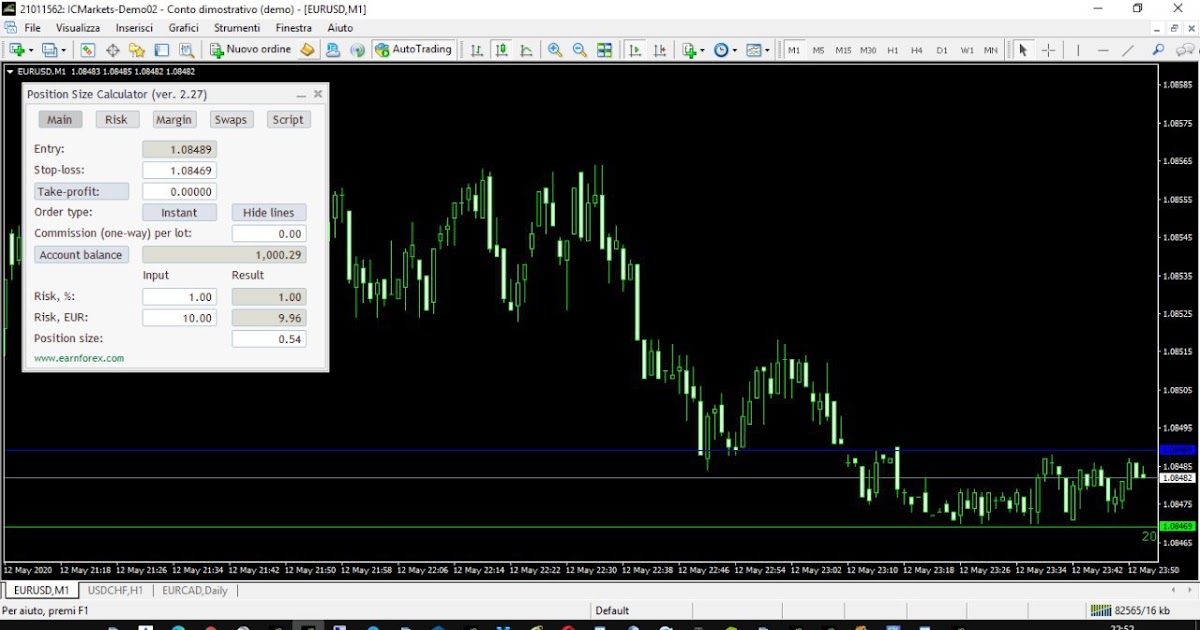Open the Risk tab in Position Size Calculator
Viewport: 1200px width, 630px height.
tap(116, 119)
